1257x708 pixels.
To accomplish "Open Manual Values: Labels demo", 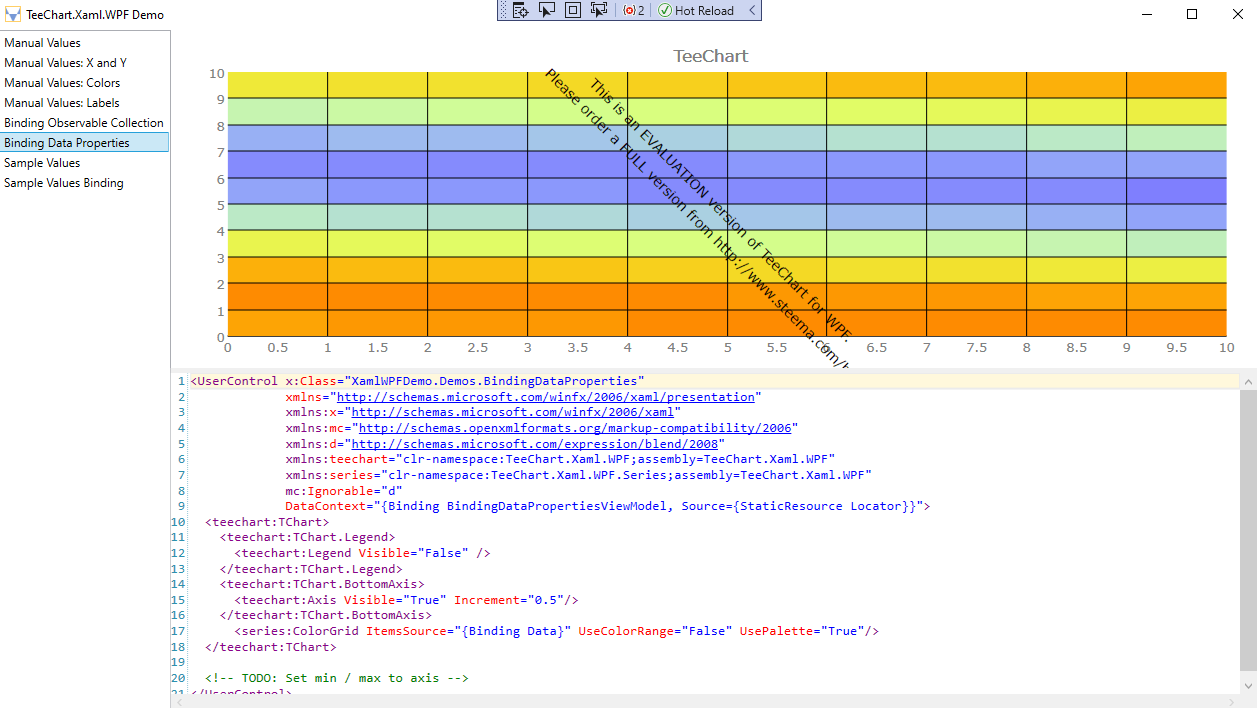I will [85, 103].
